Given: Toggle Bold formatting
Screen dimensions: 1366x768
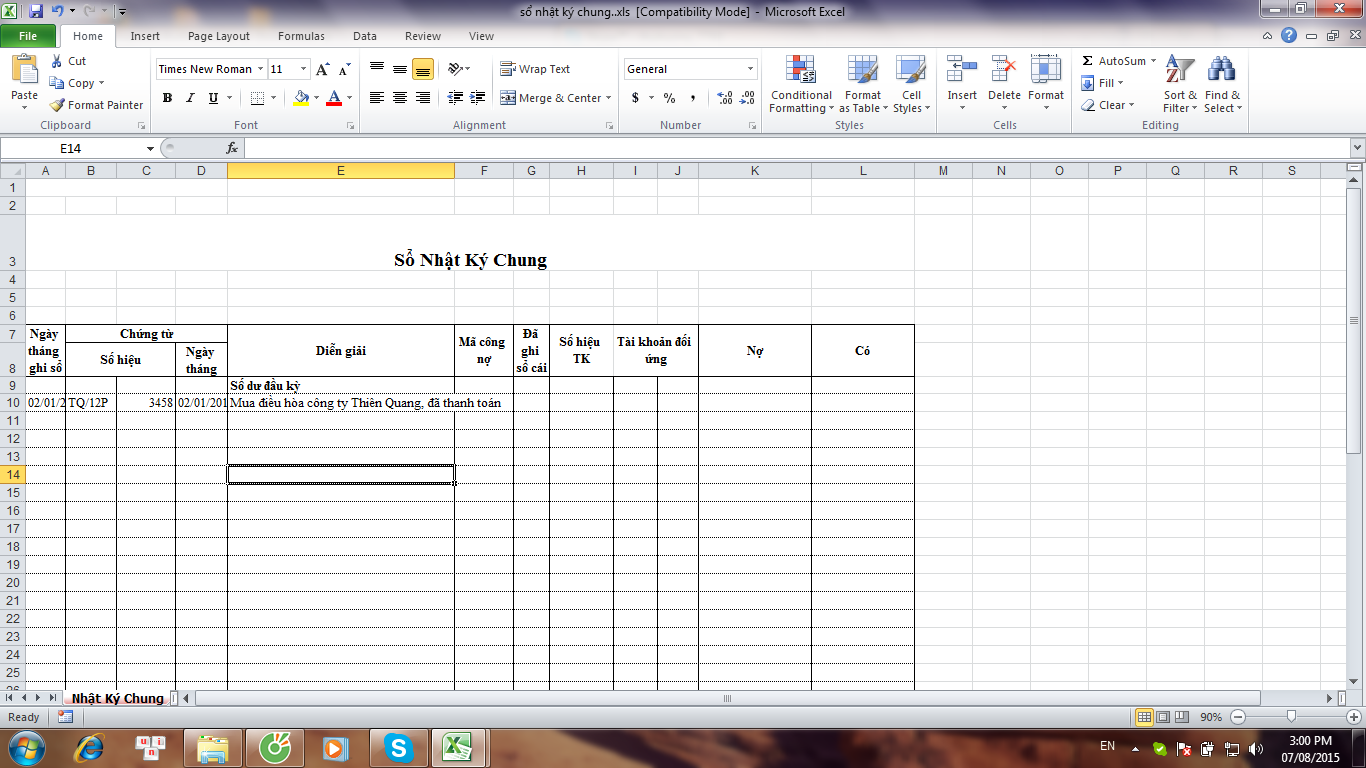Looking at the screenshot, I should (167, 98).
